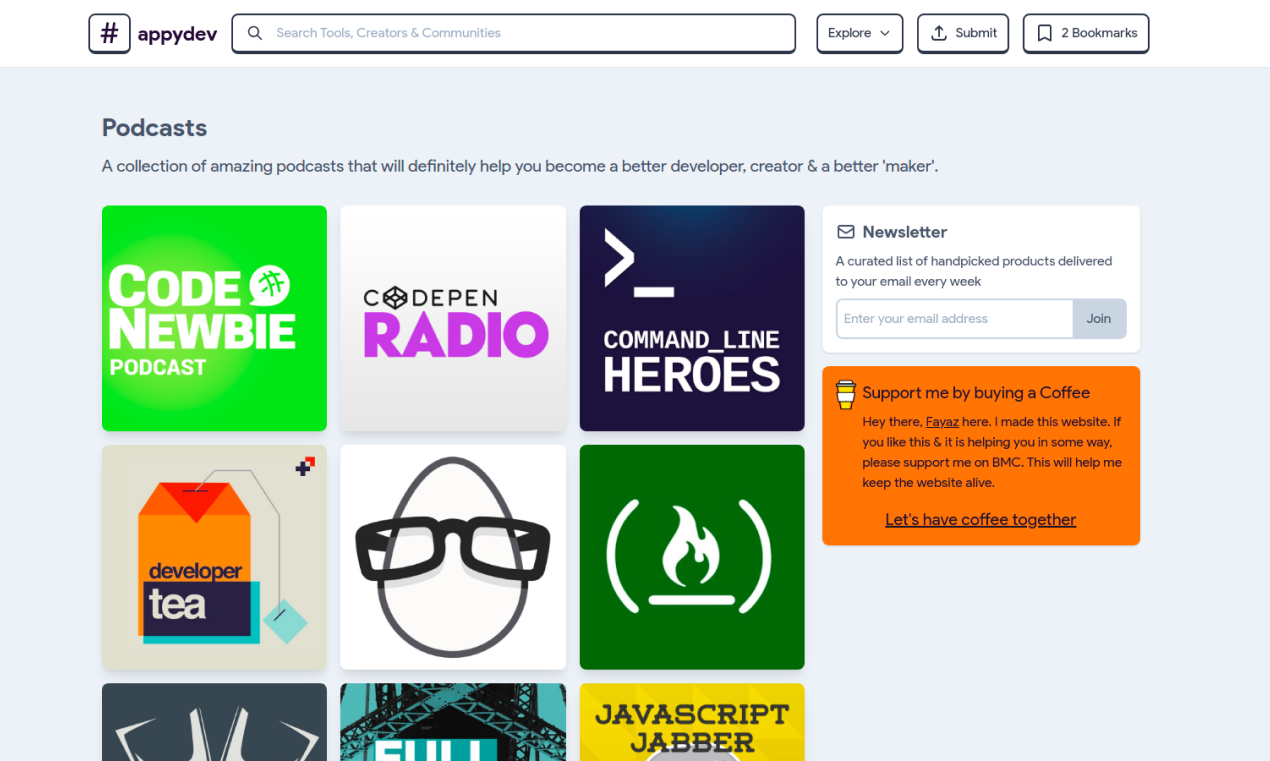Open the Code Newbie Podcast tile
This screenshot has width=1270, height=761.
click(213, 318)
